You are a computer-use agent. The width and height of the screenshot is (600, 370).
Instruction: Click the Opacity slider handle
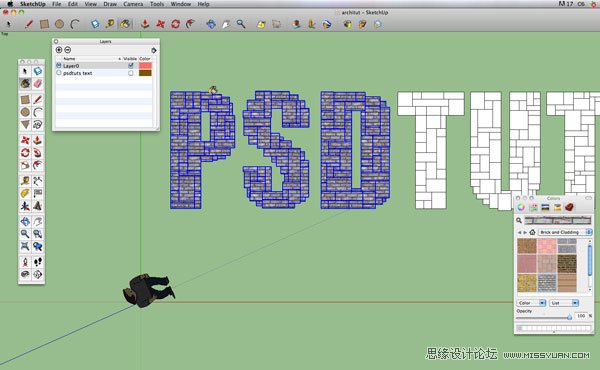coord(569,317)
